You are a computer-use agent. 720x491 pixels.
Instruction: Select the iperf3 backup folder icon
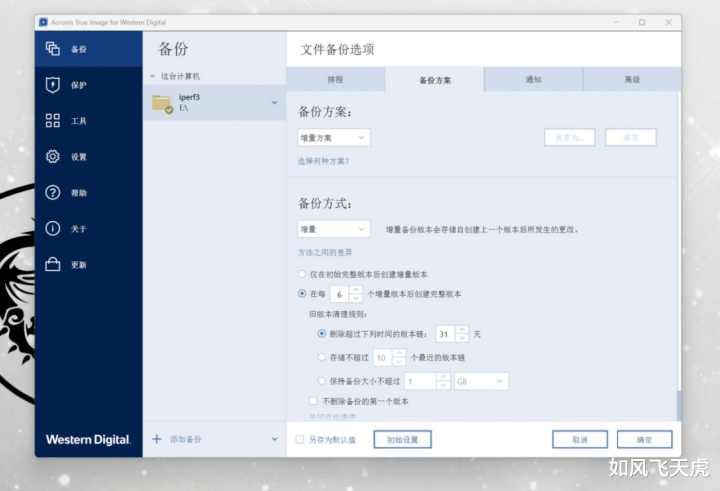tap(163, 104)
